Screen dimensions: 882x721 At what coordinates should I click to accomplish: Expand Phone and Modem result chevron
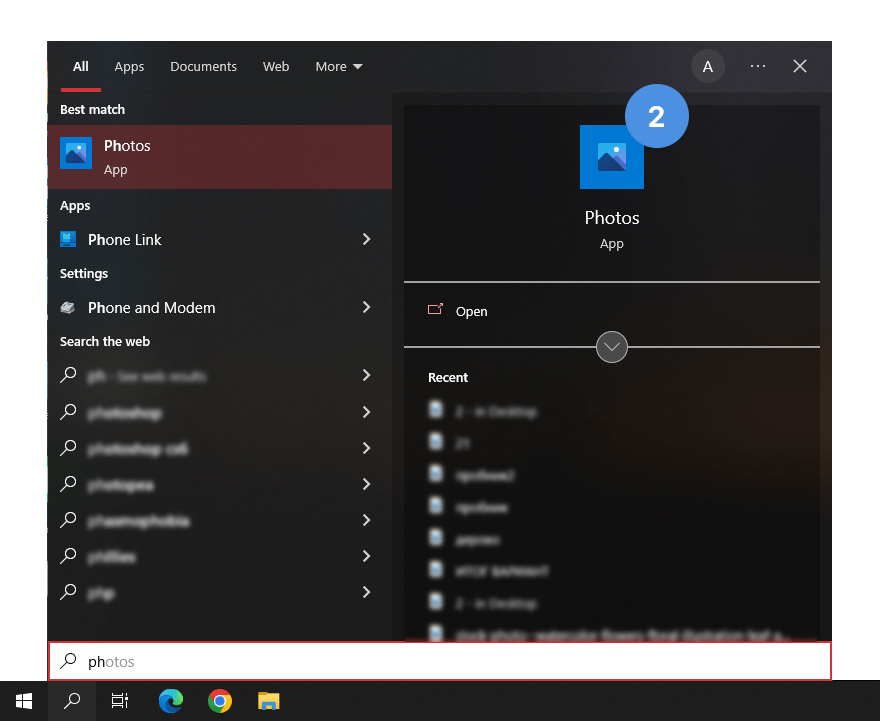pos(366,307)
